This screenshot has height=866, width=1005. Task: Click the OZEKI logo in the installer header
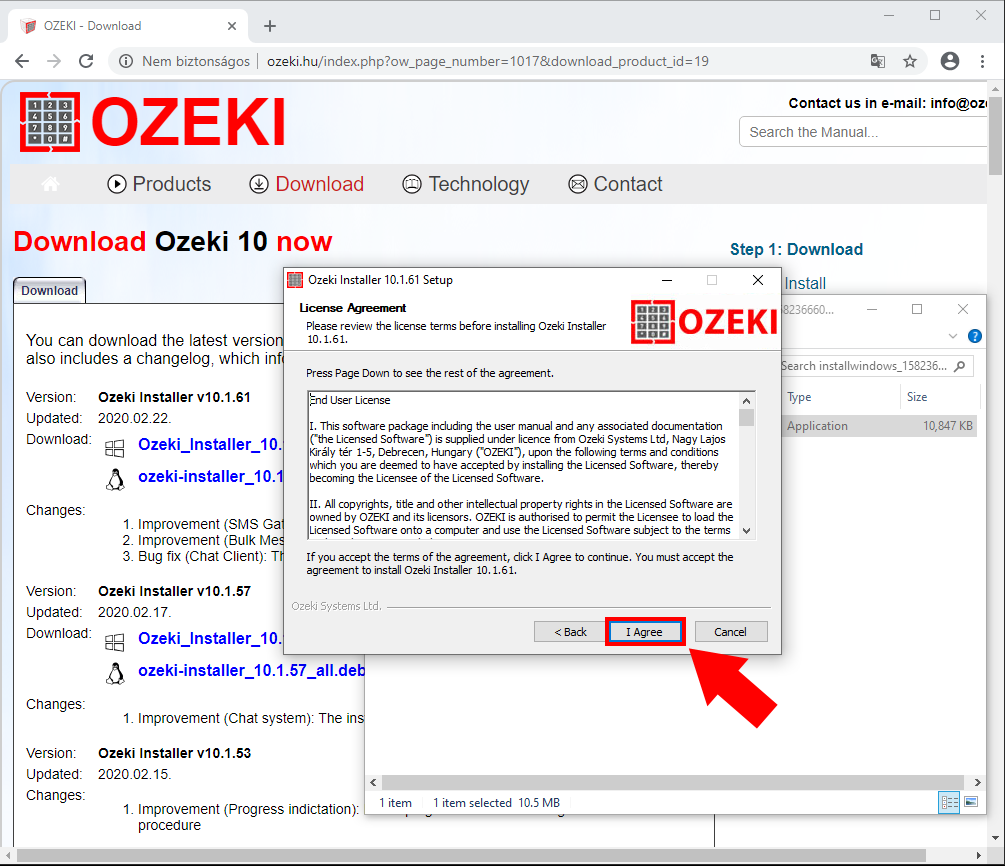[704, 322]
